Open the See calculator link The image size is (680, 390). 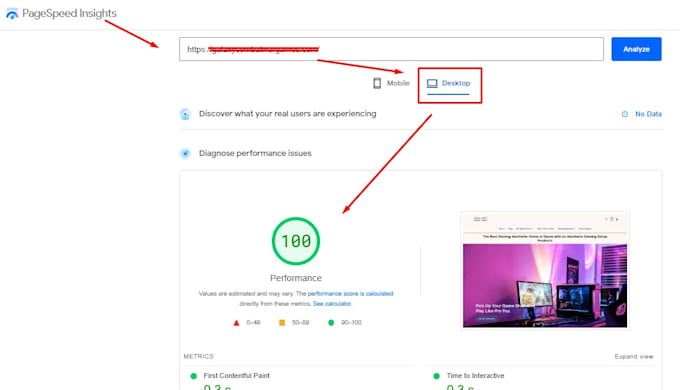(332, 304)
